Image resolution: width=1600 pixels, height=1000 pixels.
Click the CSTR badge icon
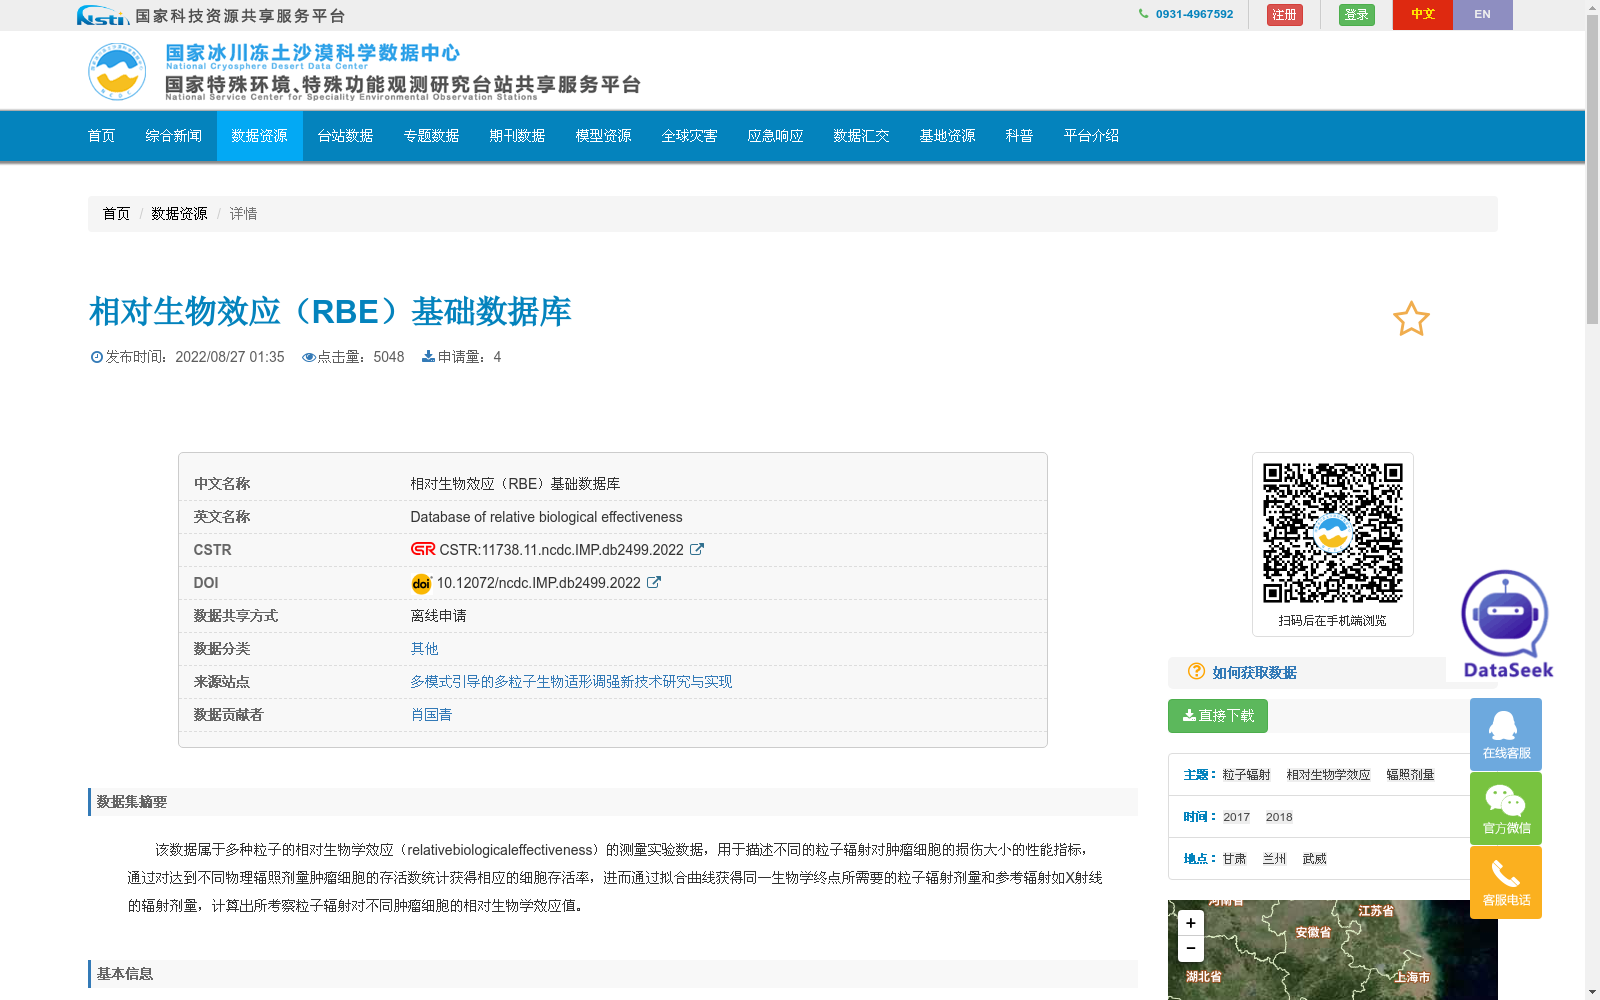coord(423,549)
